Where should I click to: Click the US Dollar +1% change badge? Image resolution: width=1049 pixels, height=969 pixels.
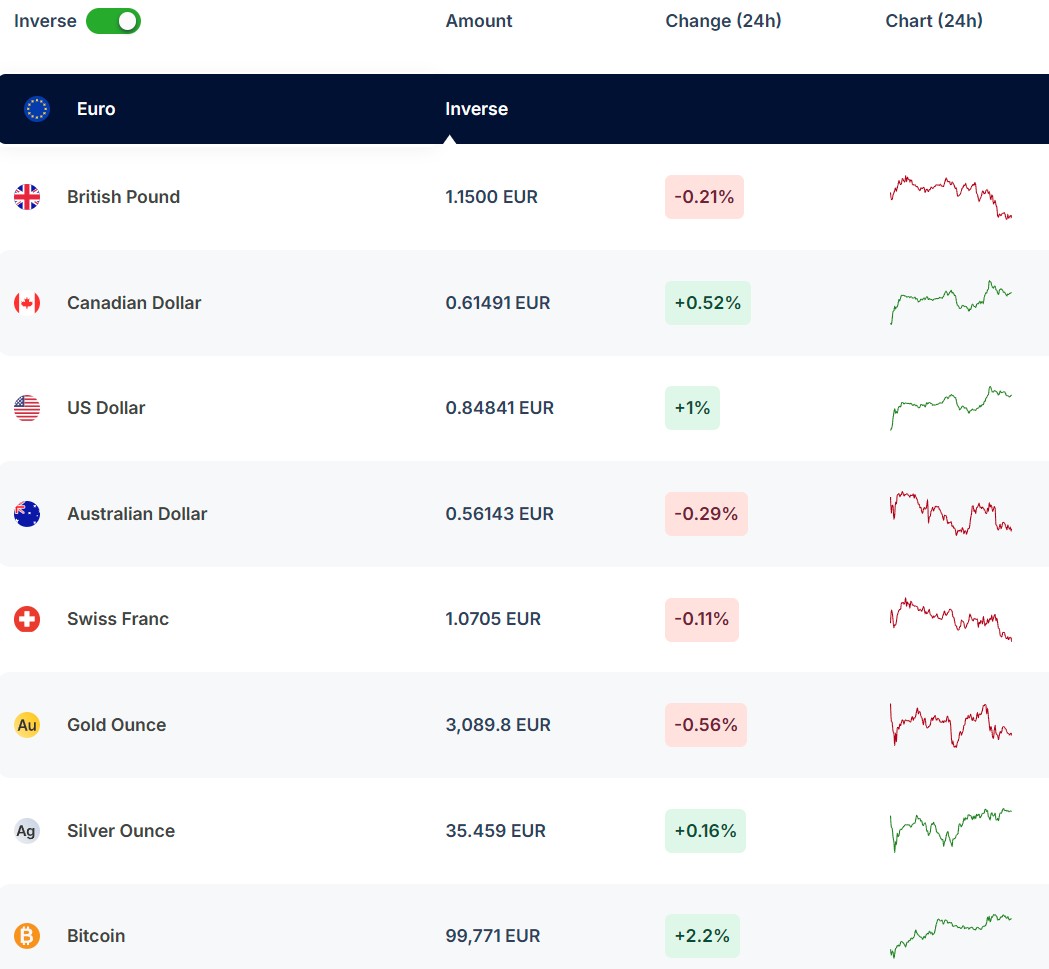click(692, 408)
